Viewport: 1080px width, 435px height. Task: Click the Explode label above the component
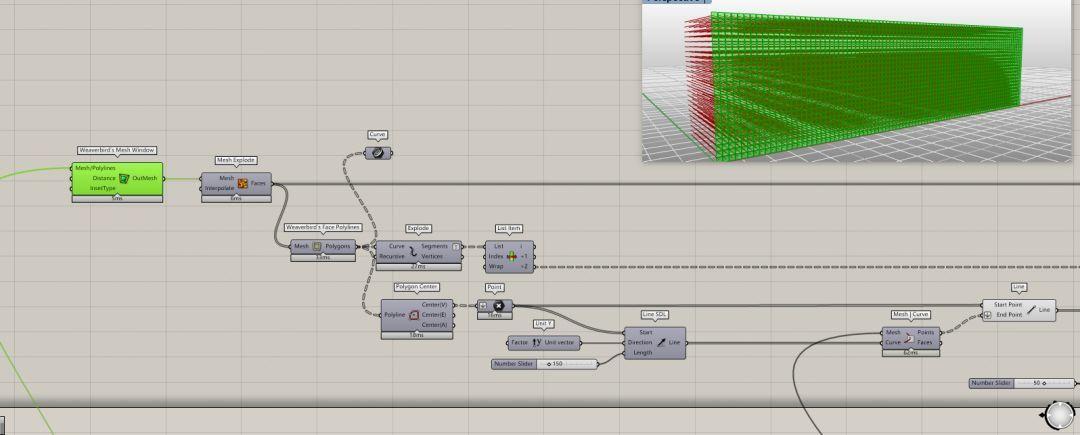coord(418,228)
